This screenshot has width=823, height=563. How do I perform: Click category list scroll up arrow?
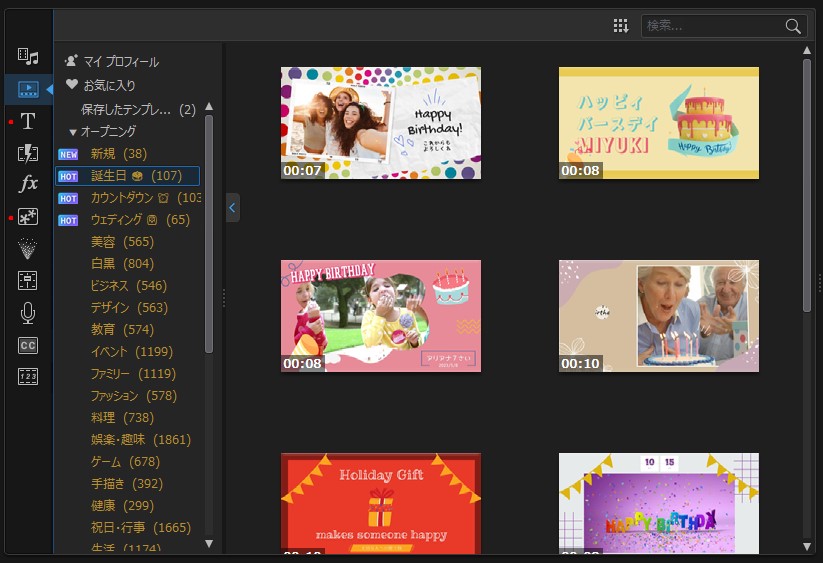coord(209,107)
